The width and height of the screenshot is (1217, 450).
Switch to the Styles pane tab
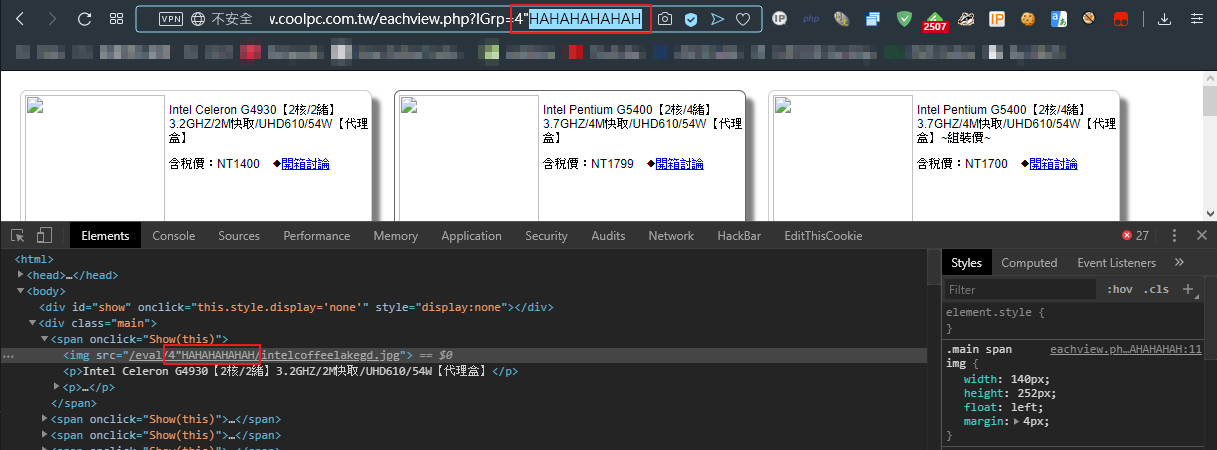tap(966, 263)
